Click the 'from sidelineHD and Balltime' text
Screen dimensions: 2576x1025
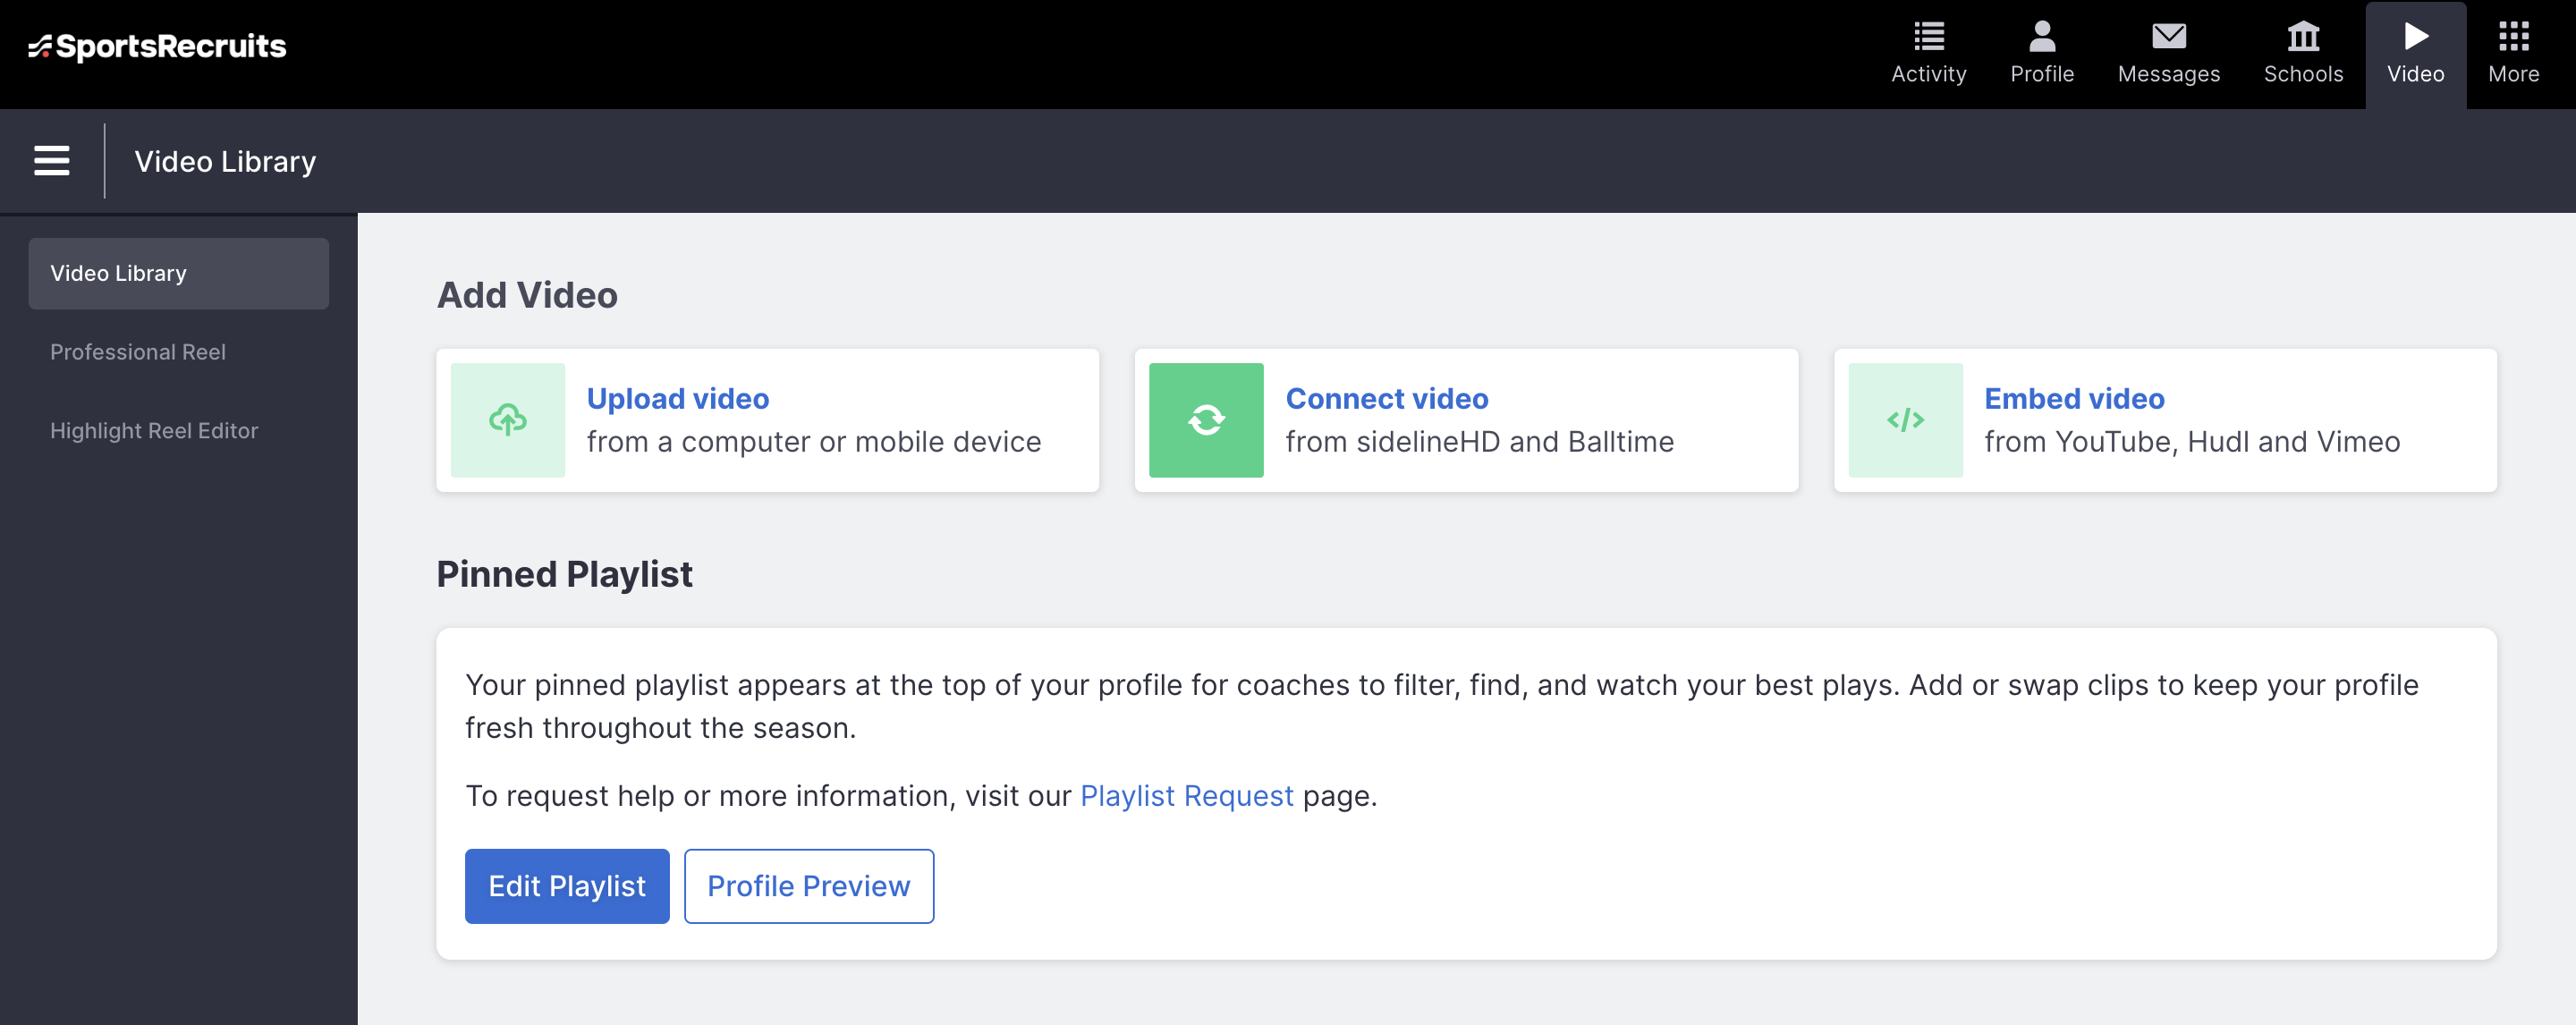pyautogui.click(x=1479, y=442)
